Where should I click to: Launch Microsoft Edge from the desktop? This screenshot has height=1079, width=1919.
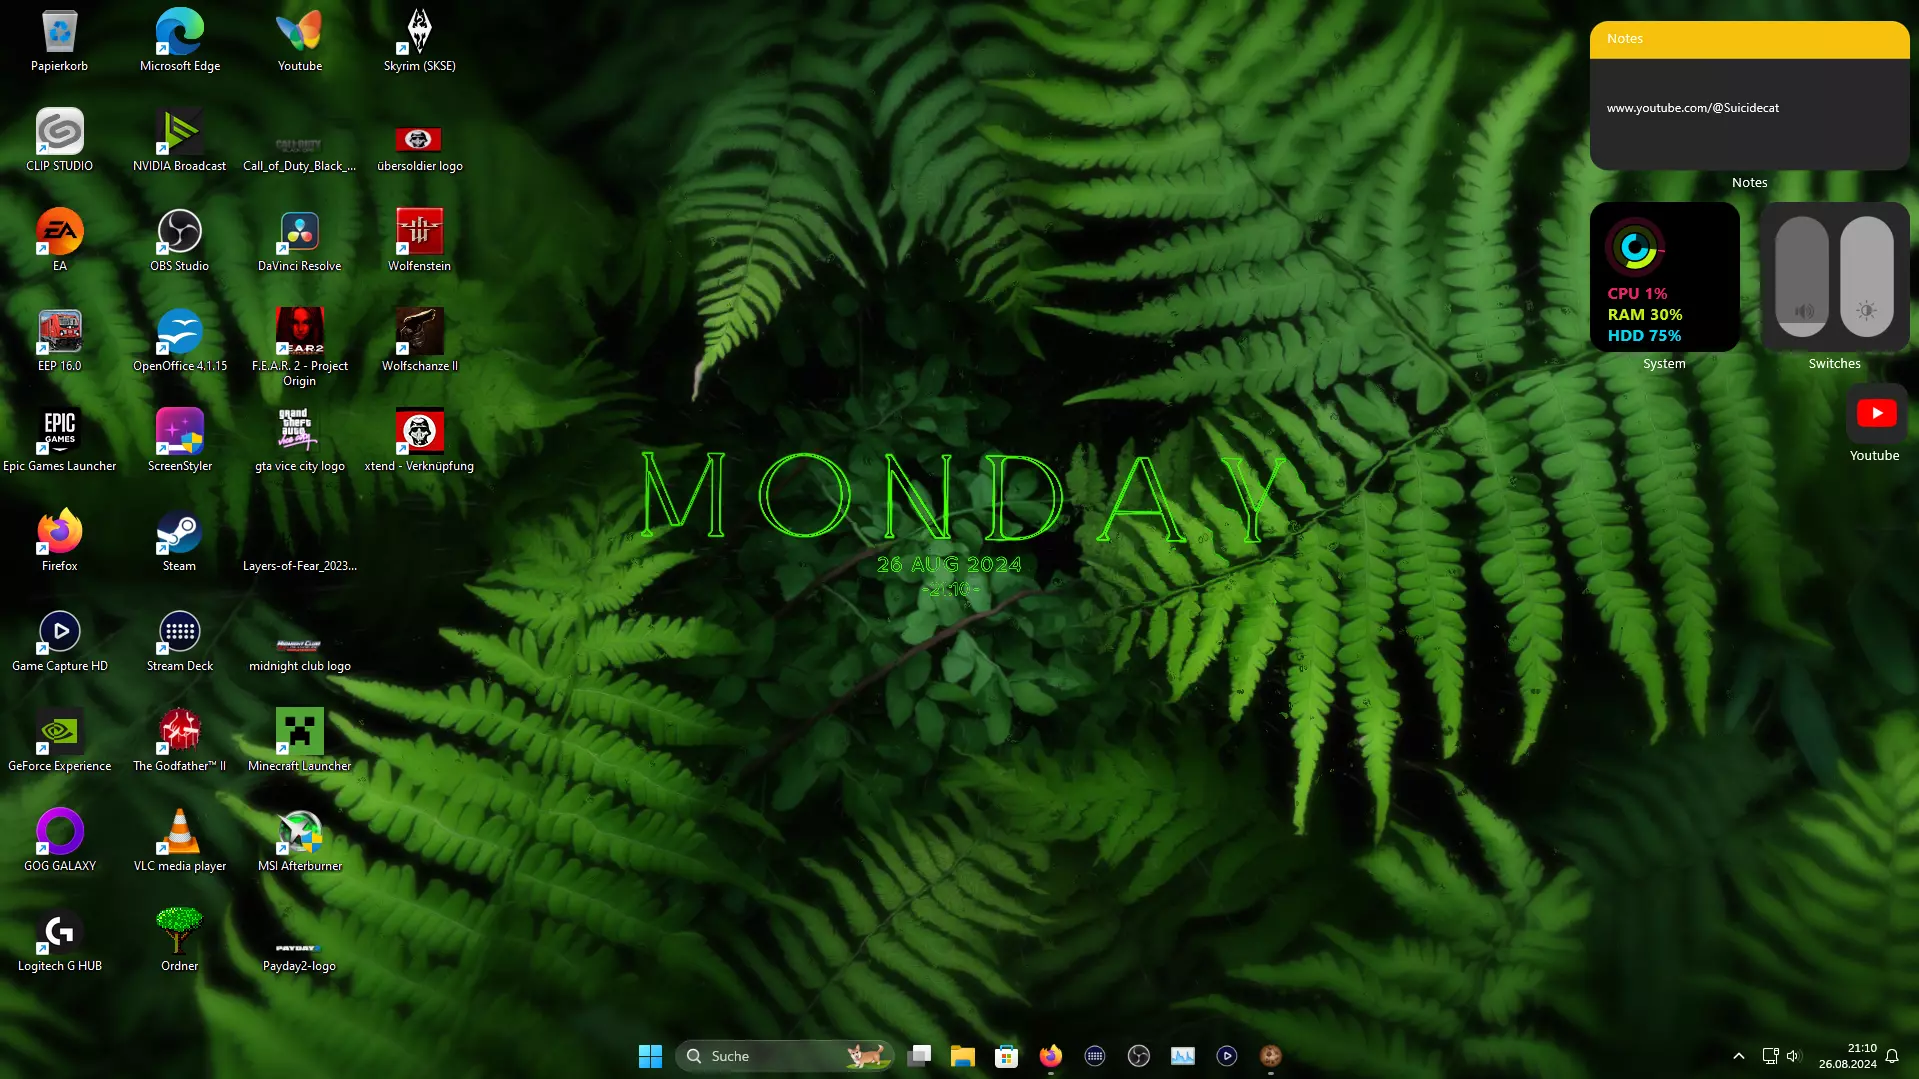tap(180, 40)
